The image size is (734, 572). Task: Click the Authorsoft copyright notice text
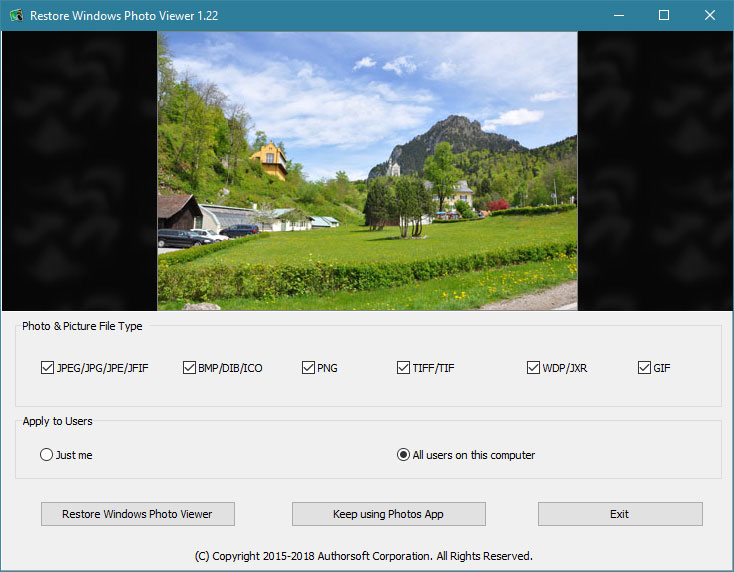(x=363, y=555)
